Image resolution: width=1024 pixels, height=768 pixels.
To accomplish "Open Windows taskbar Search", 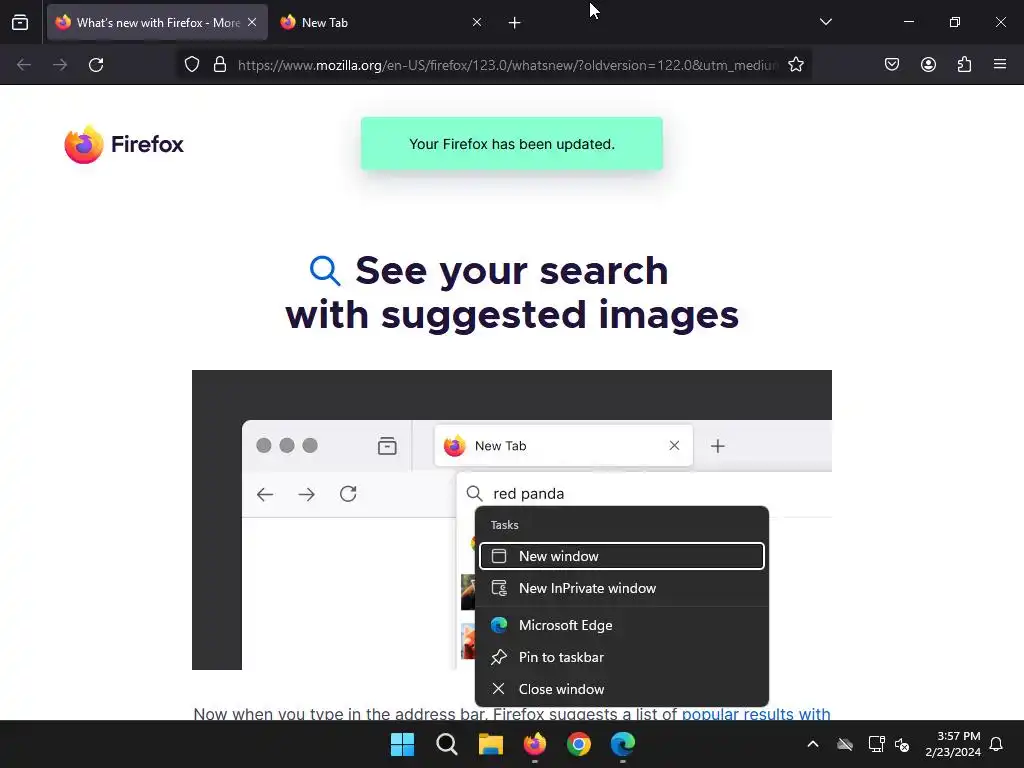I will click(x=447, y=744).
